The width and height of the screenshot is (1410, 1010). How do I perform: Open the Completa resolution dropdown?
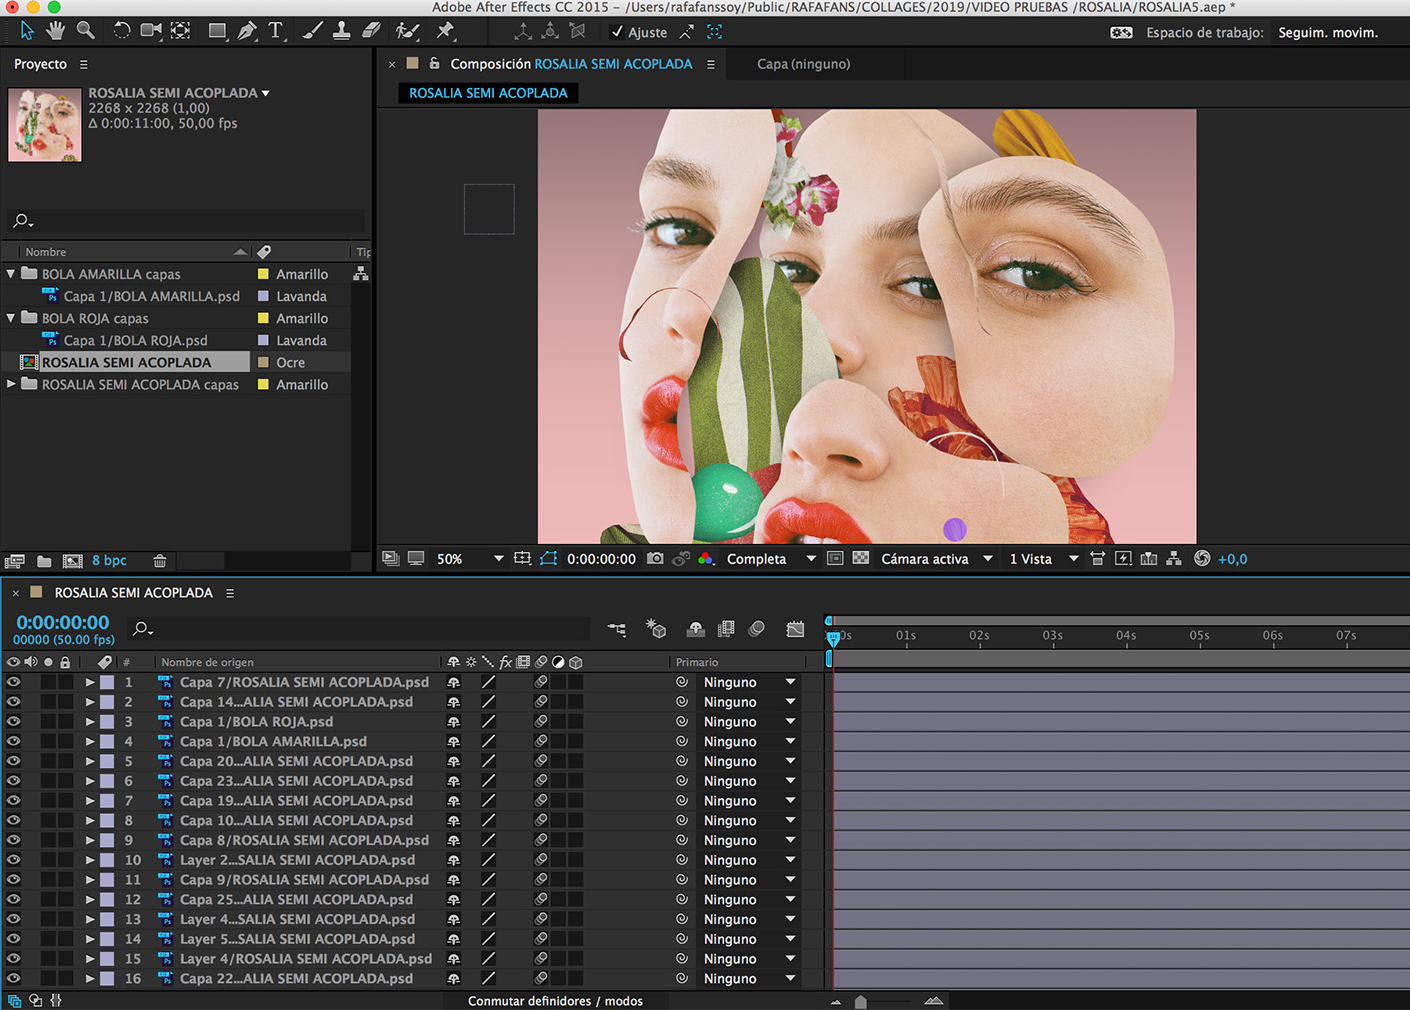(x=770, y=559)
